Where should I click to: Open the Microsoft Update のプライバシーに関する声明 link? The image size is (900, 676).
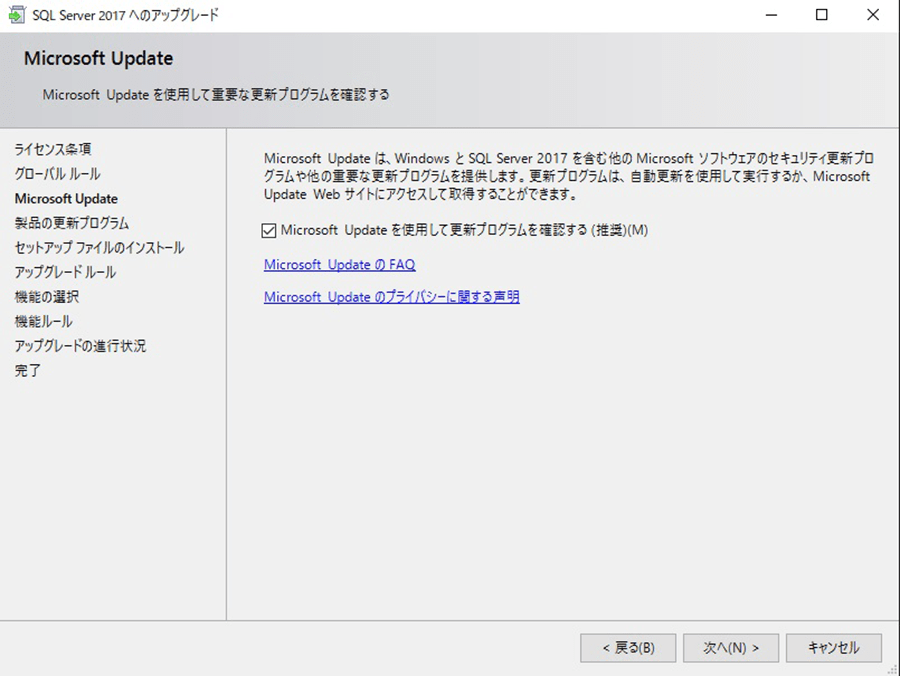[391, 297]
